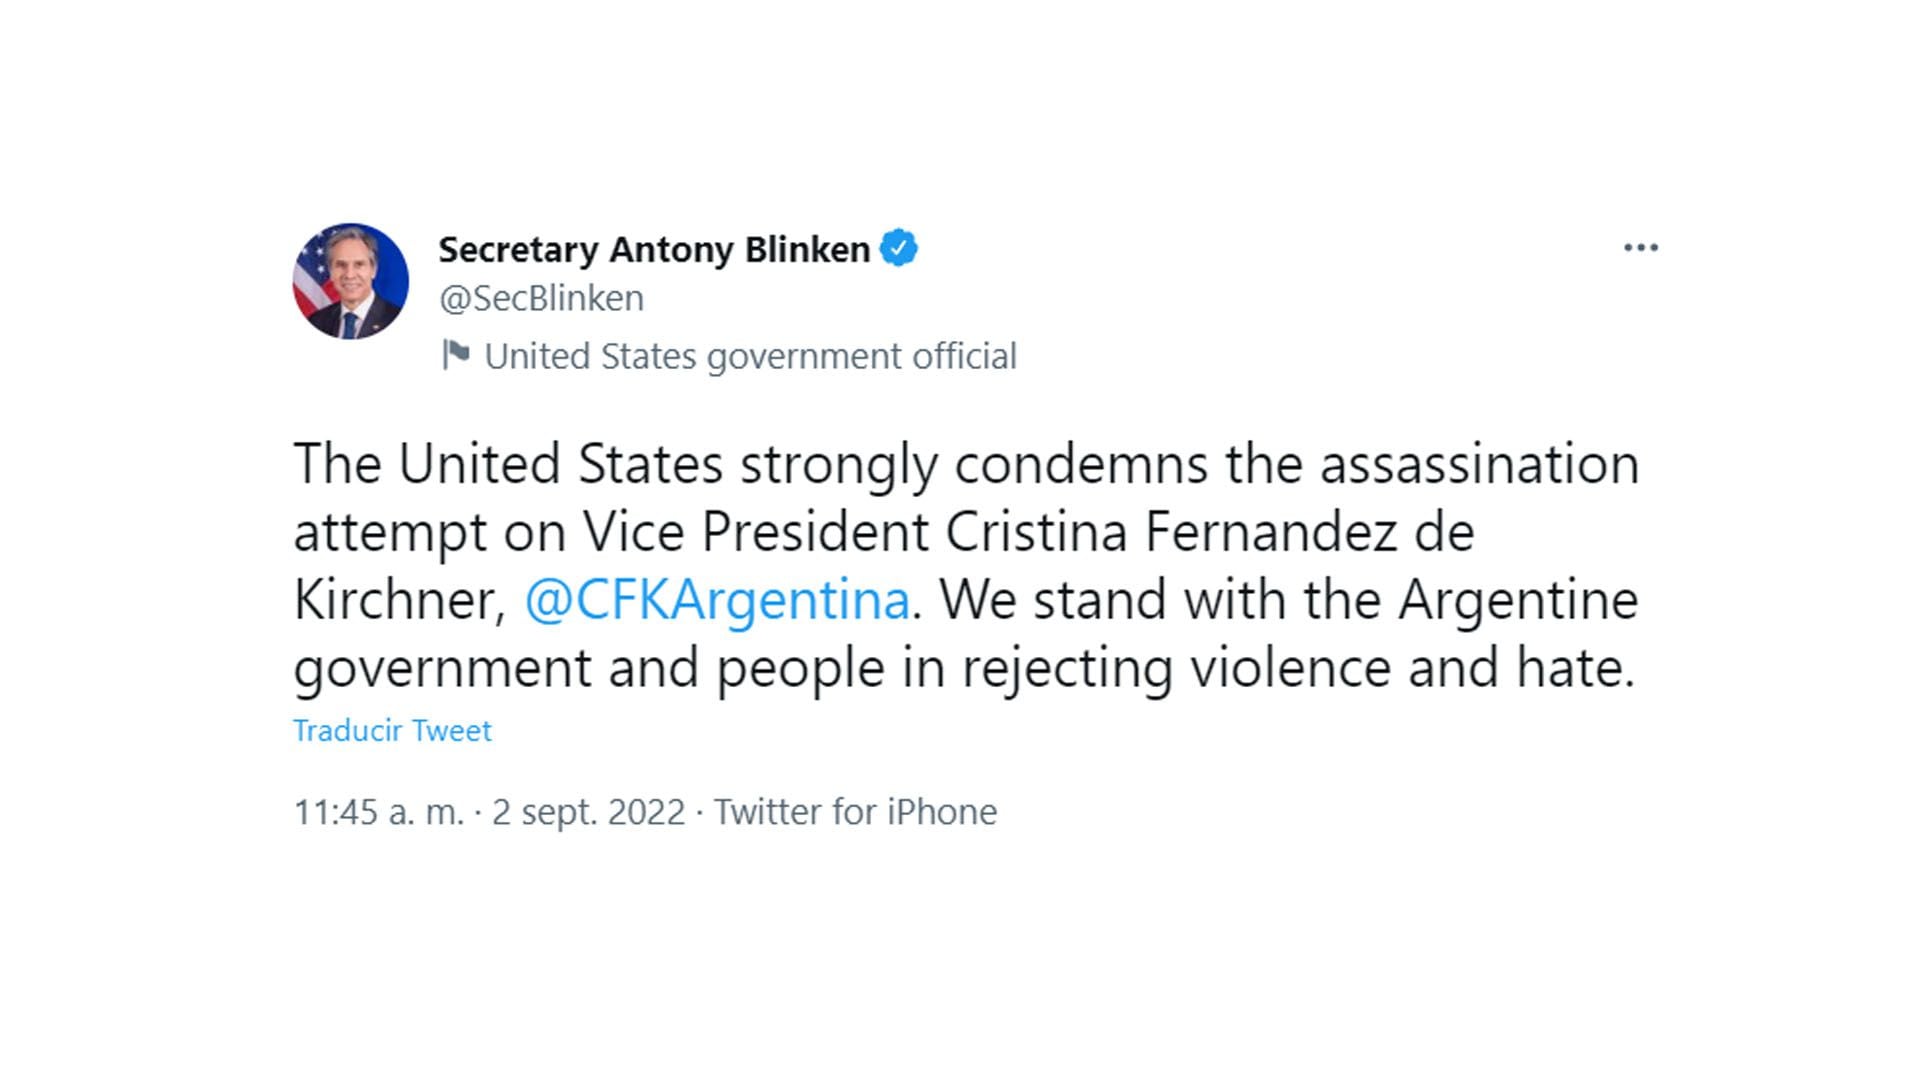Click the word "assassination" in the tweet
1920x1080 pixels.
pos(1479,465)
